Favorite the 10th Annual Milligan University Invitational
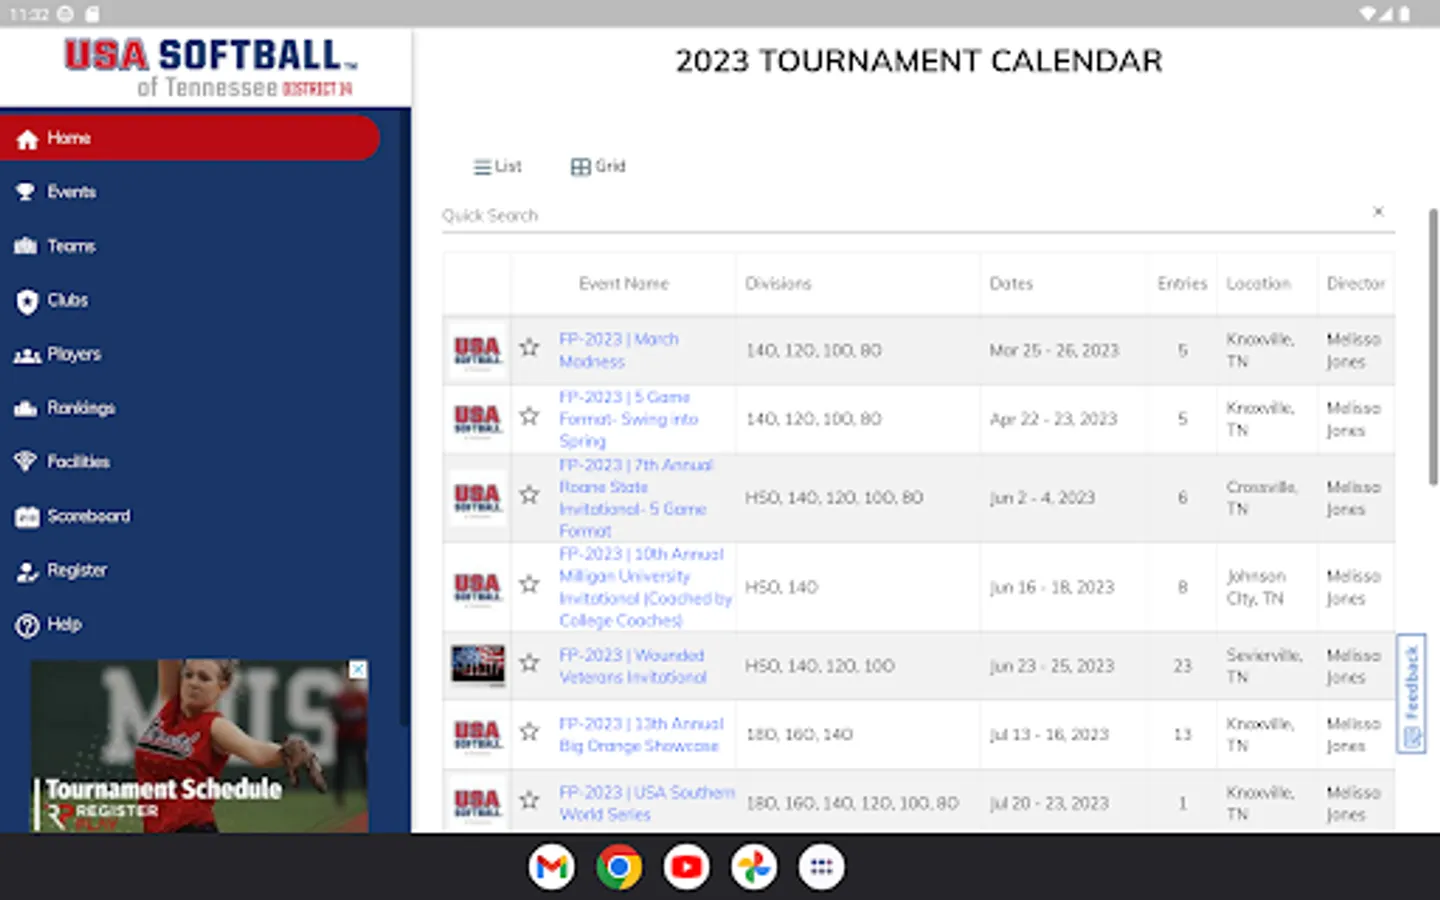The image size is (1440, 900). 529,584
